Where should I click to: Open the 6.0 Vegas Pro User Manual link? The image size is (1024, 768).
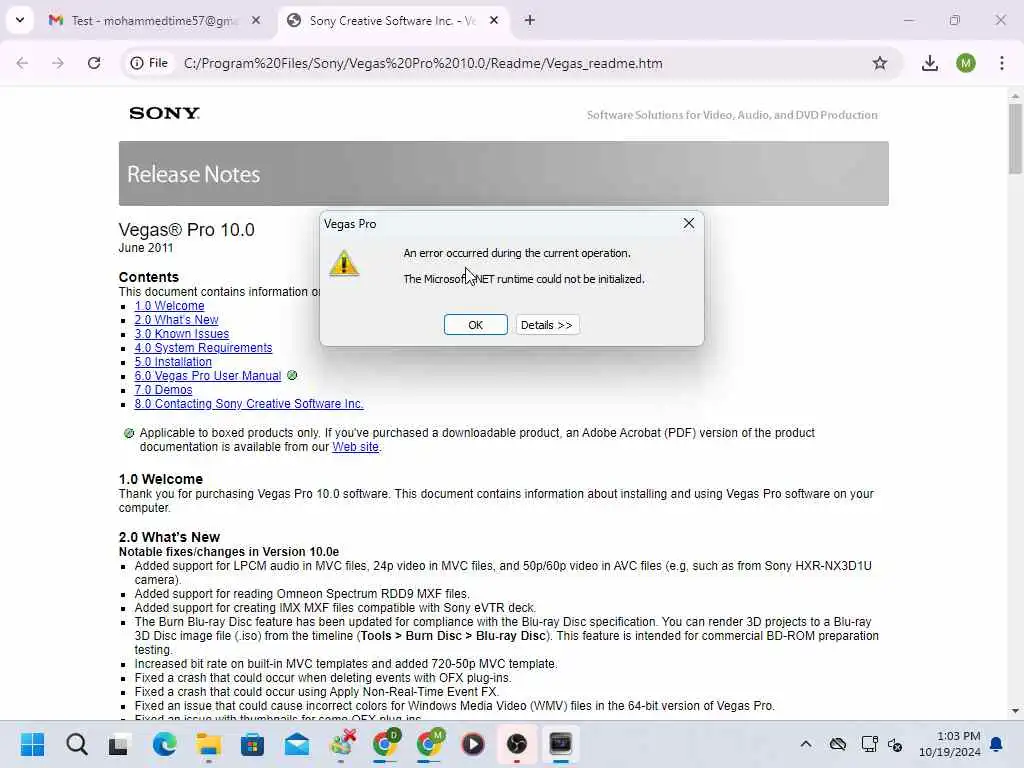(x=208, y=376)
